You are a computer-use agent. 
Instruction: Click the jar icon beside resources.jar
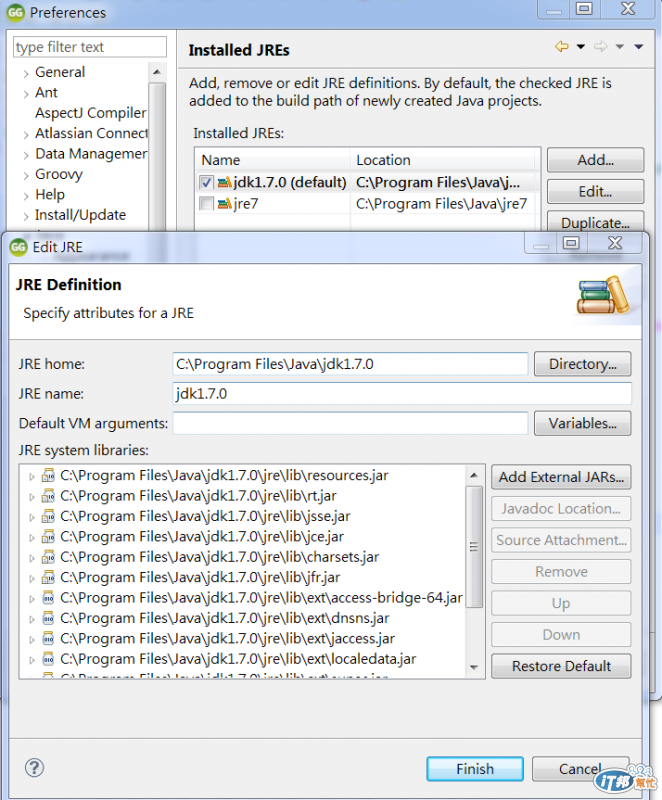pos(48,475)
